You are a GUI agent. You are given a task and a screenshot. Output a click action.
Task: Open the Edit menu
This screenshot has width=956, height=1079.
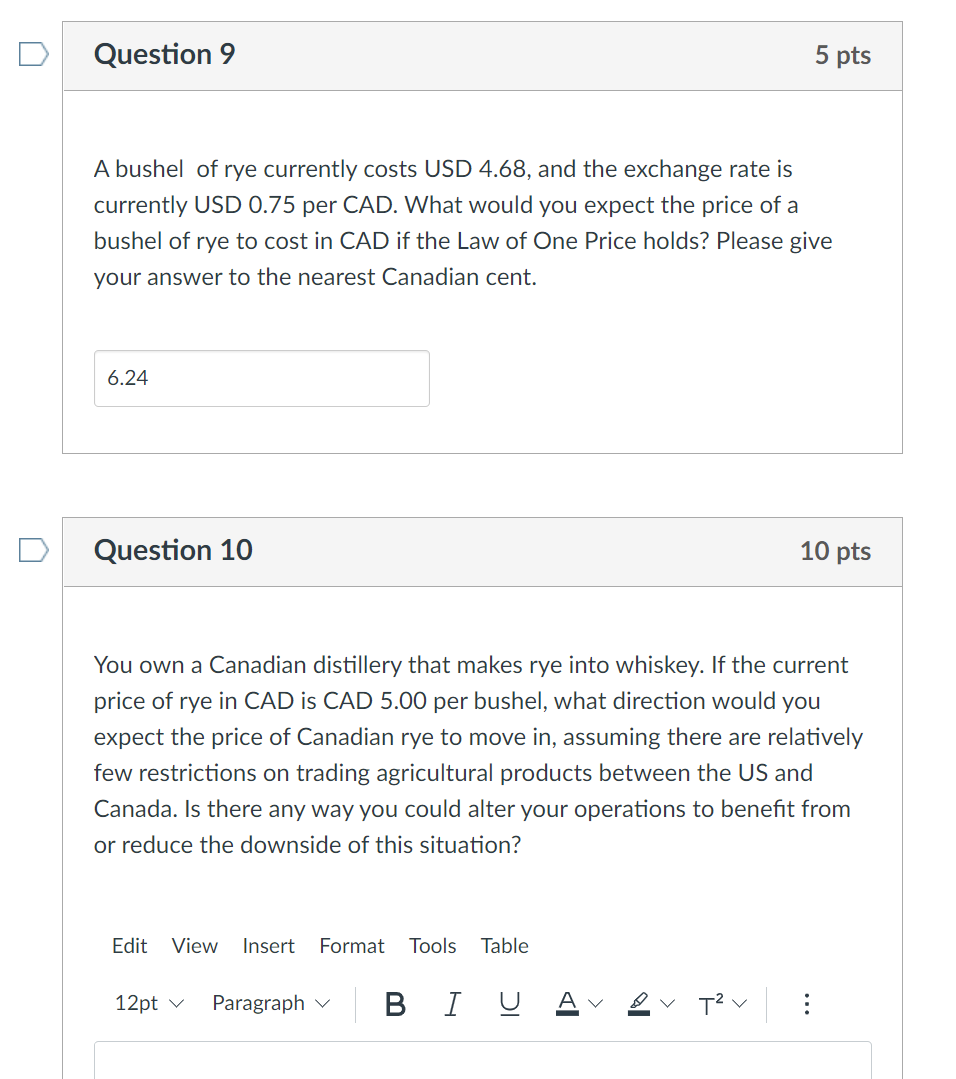point(130,945)
